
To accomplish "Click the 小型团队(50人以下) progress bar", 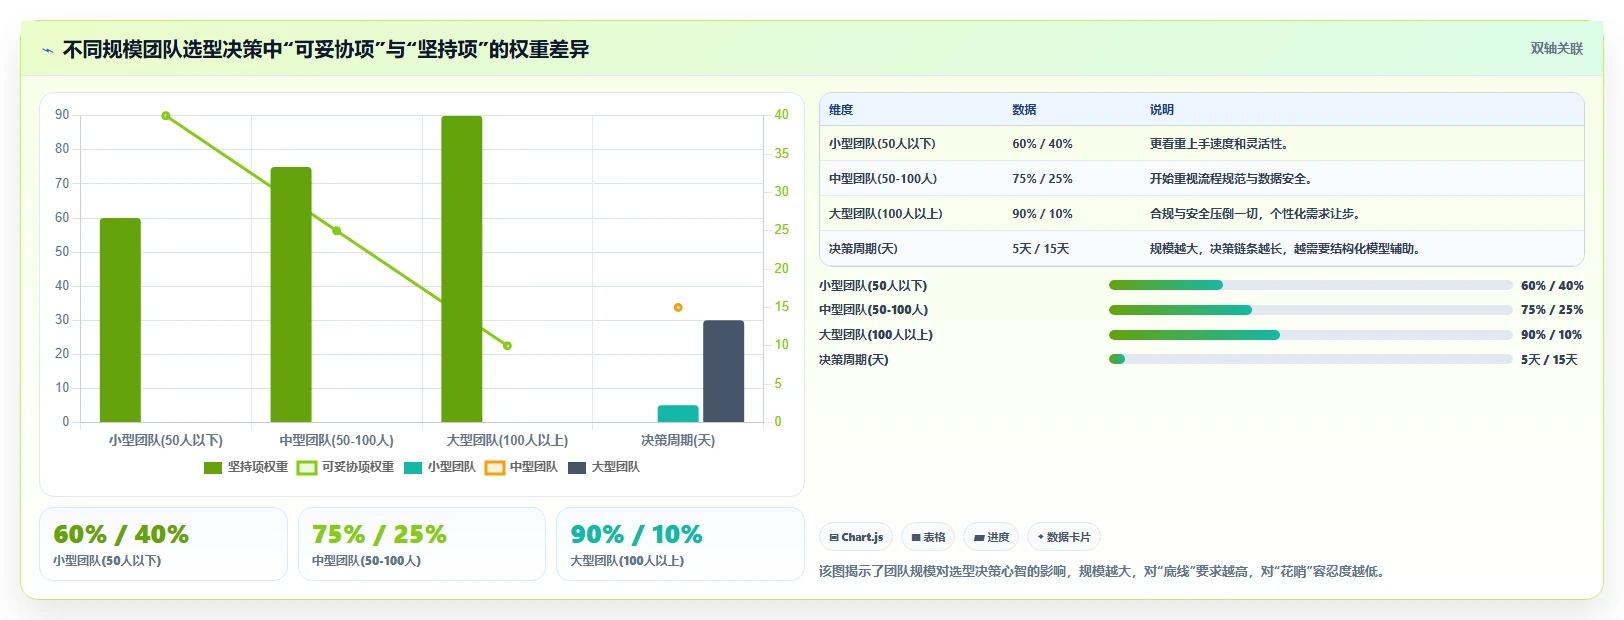I will point(1310,285).
